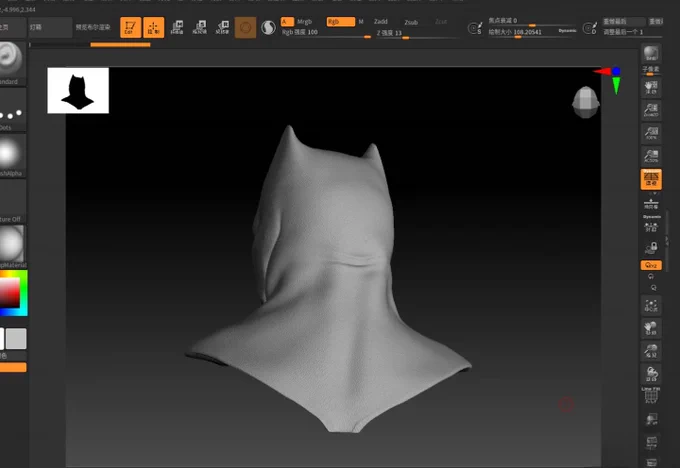The width and height of the screenshot is (680, 468).
Task: Click the orange history timeline bar
Action: tap(120, 45)
